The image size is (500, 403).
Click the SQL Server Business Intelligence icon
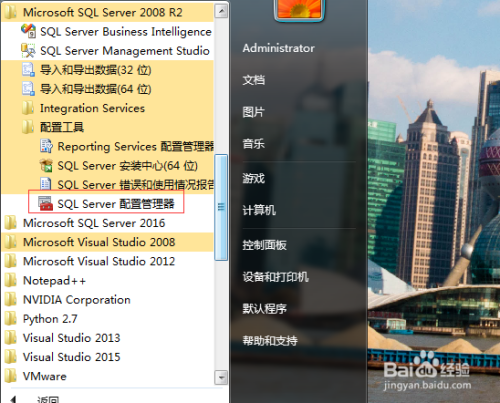click(x=28, y=31)
